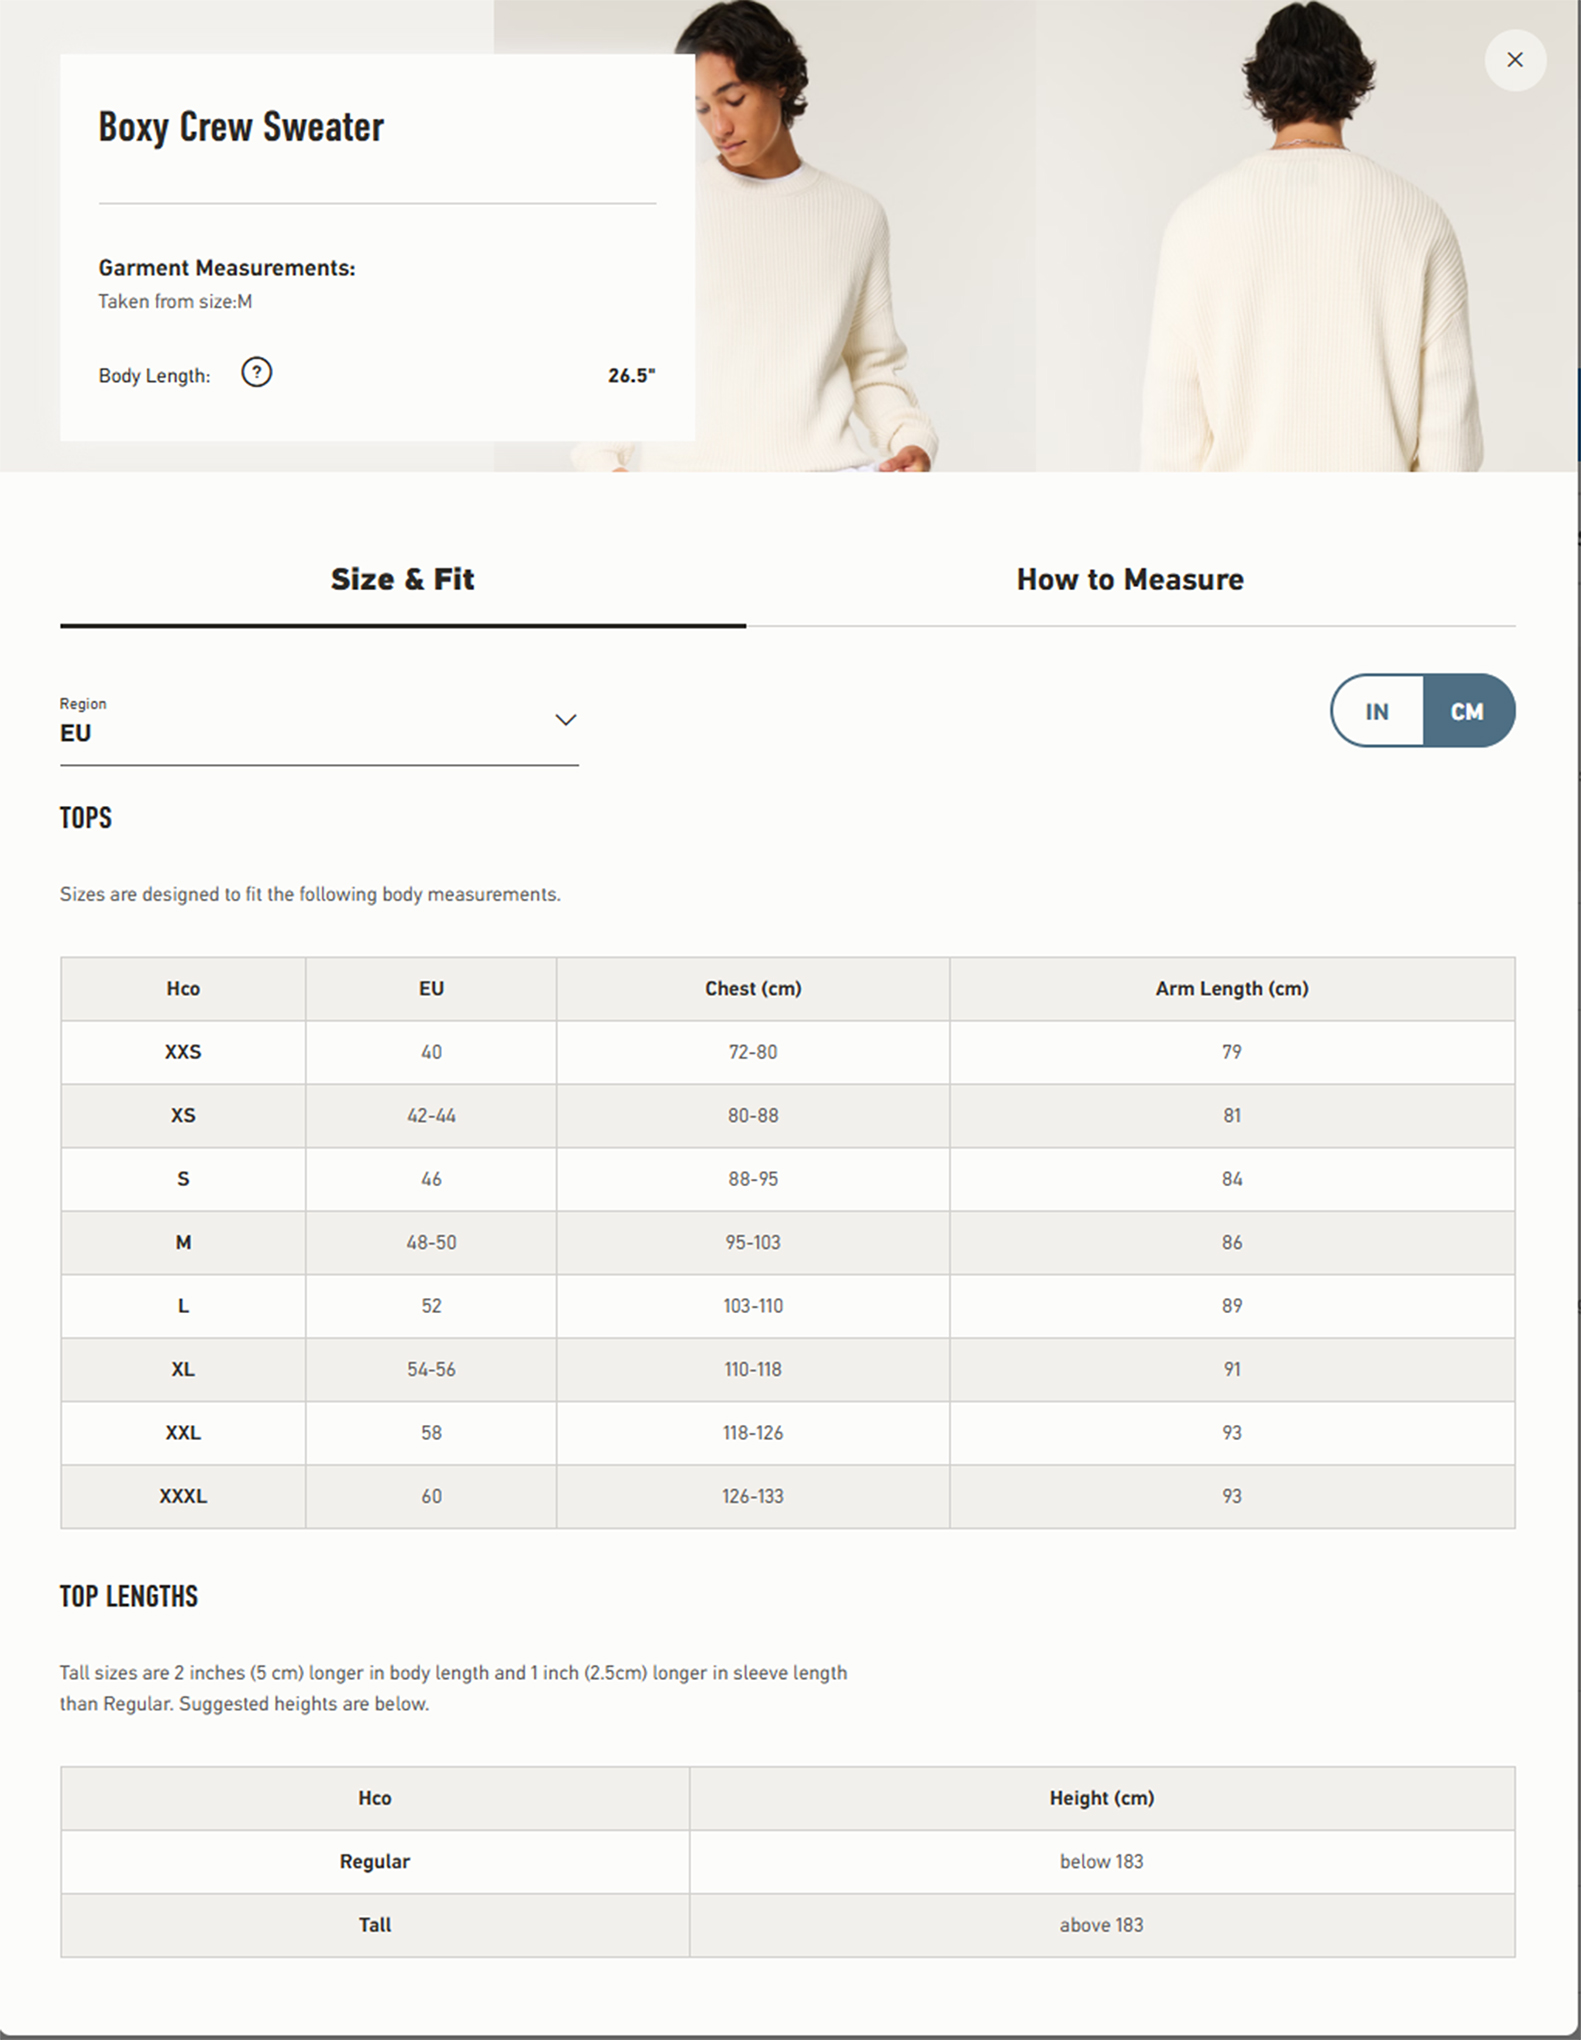Click the M size row label
This screenshot has width=1581, height=2040.
(x=183, y=1242)
